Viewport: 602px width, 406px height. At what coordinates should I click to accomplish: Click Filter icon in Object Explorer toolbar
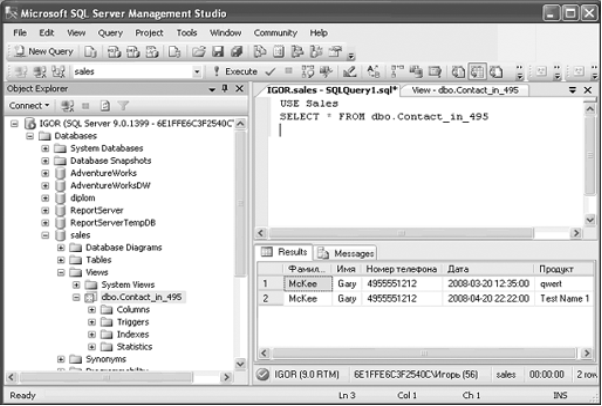tap(123, 106)
